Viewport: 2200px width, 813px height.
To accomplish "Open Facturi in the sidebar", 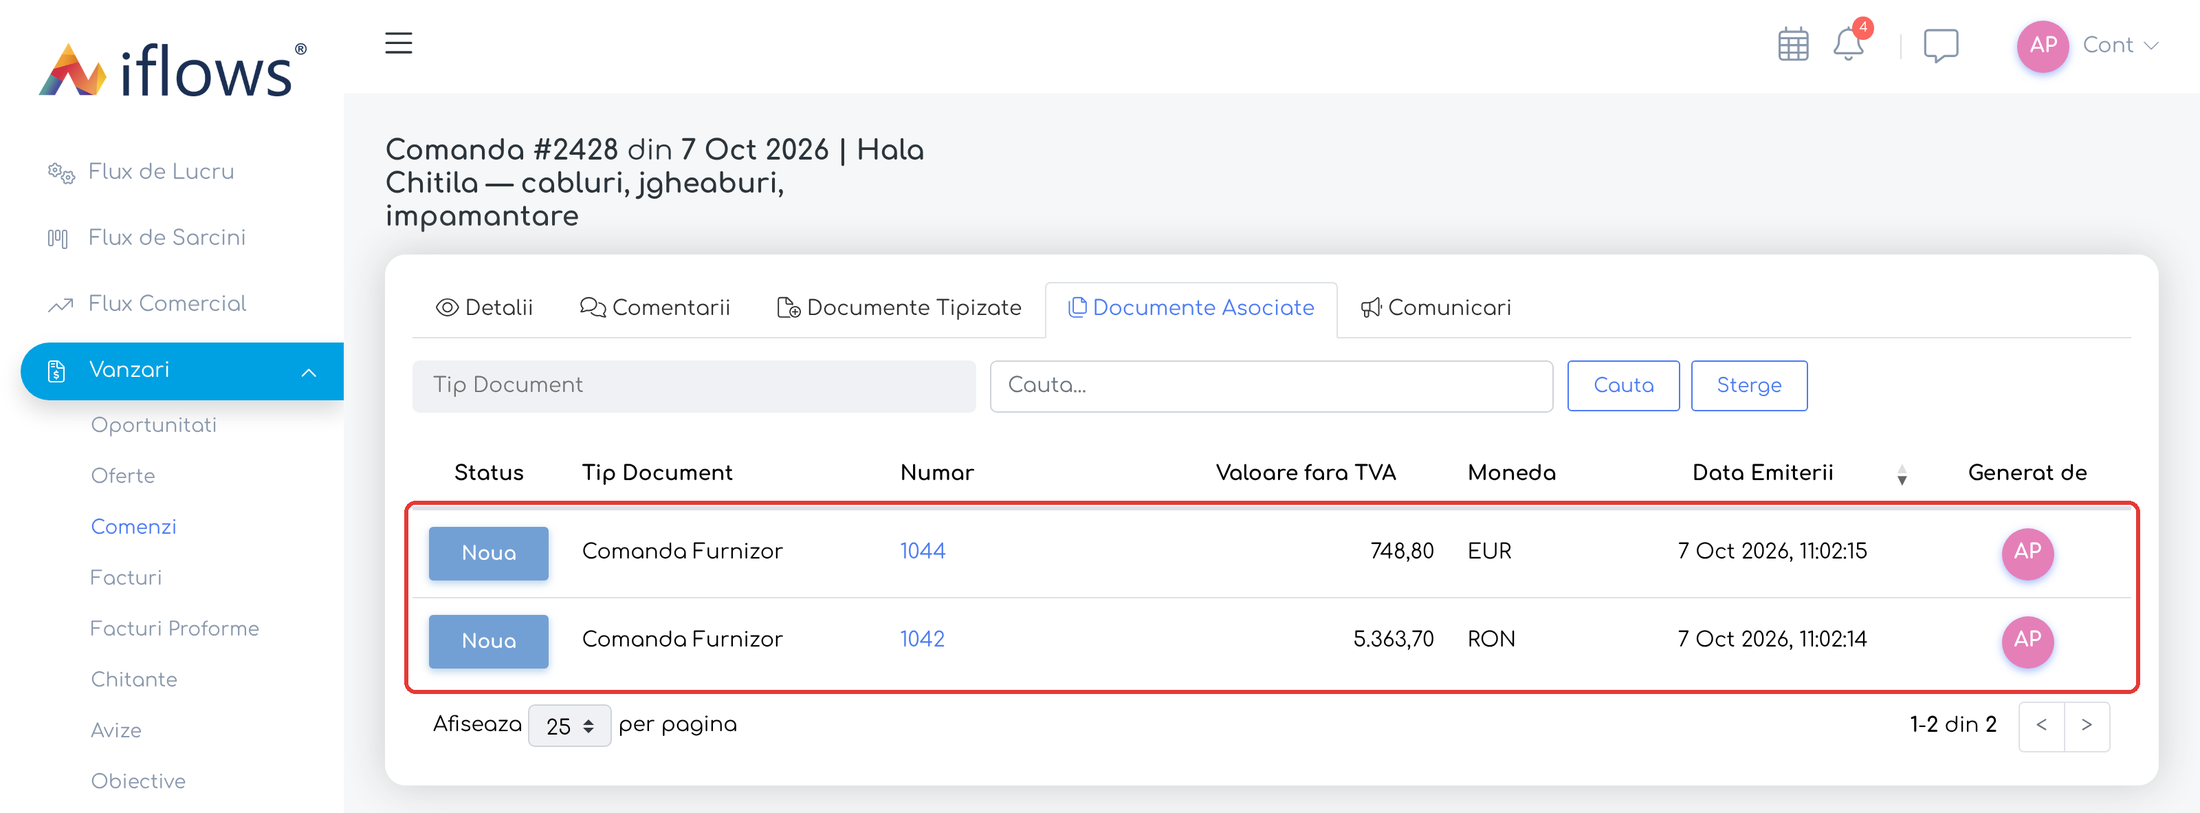I will pos(126,578).
